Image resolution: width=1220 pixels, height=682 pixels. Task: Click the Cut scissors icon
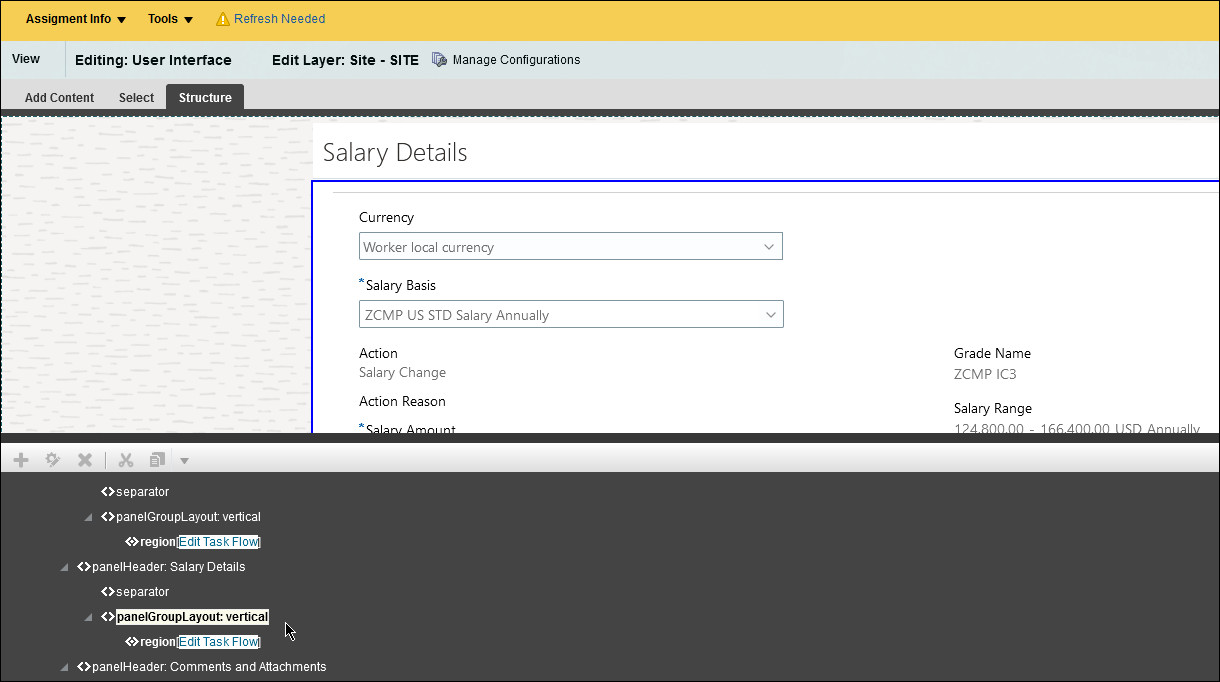[x=126, y=460]
